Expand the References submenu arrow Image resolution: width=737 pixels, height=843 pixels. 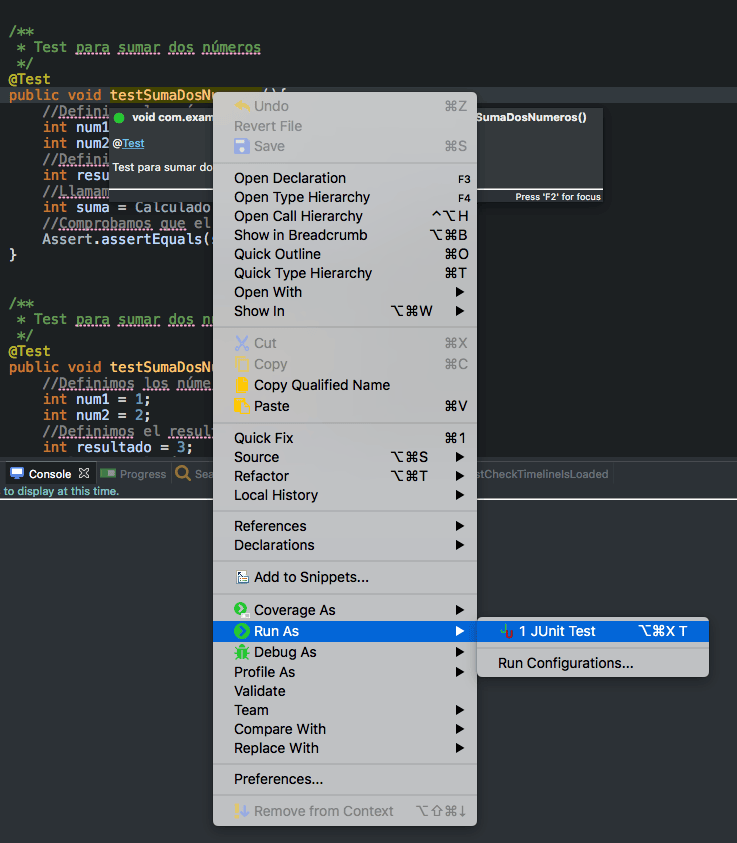tap(460, 526)
